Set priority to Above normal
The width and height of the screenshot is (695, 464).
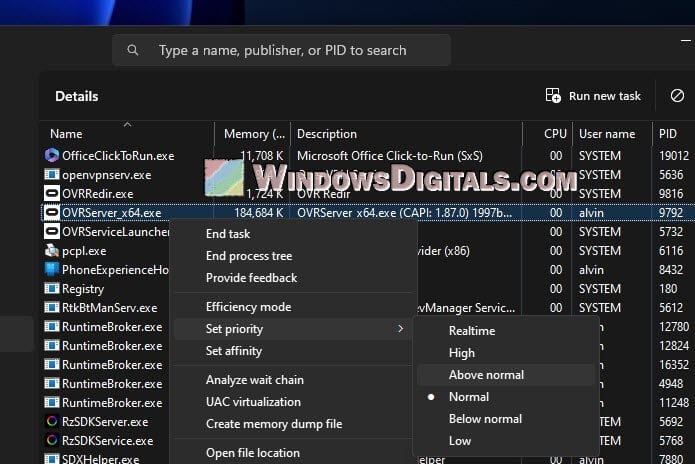click(486, 375)
